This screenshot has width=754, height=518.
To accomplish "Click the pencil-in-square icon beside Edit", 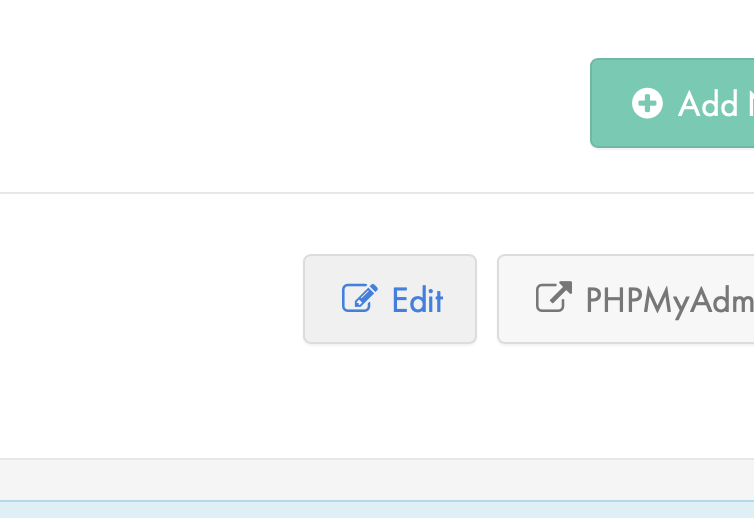I will click(360, 298).
